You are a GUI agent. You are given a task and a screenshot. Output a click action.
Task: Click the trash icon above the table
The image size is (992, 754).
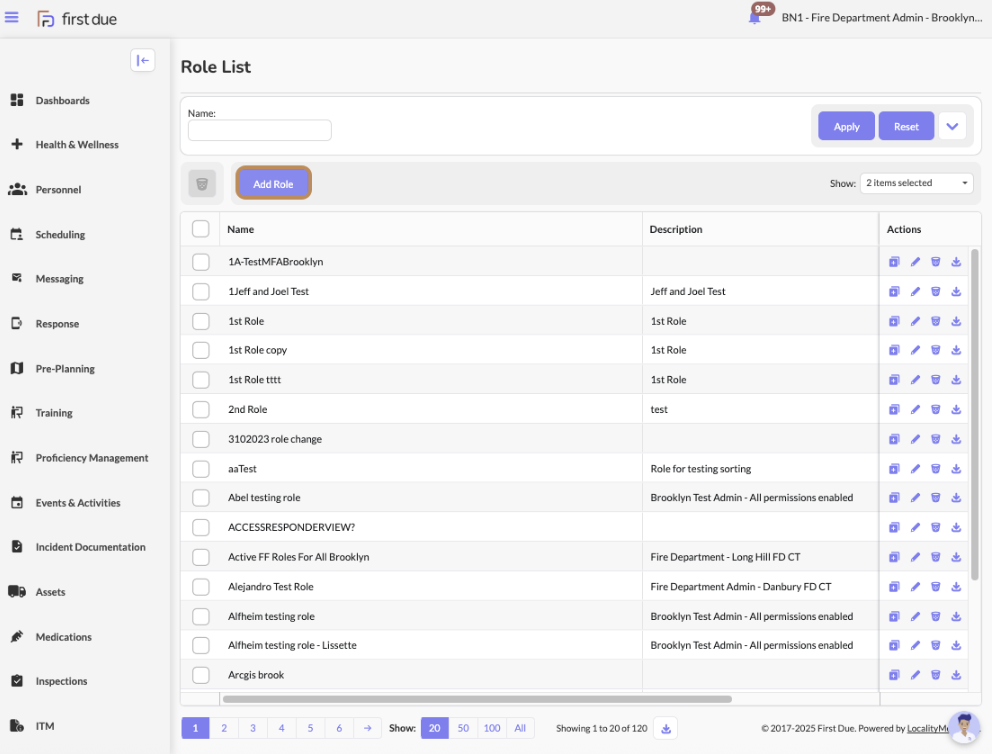(x=202, y=184)
